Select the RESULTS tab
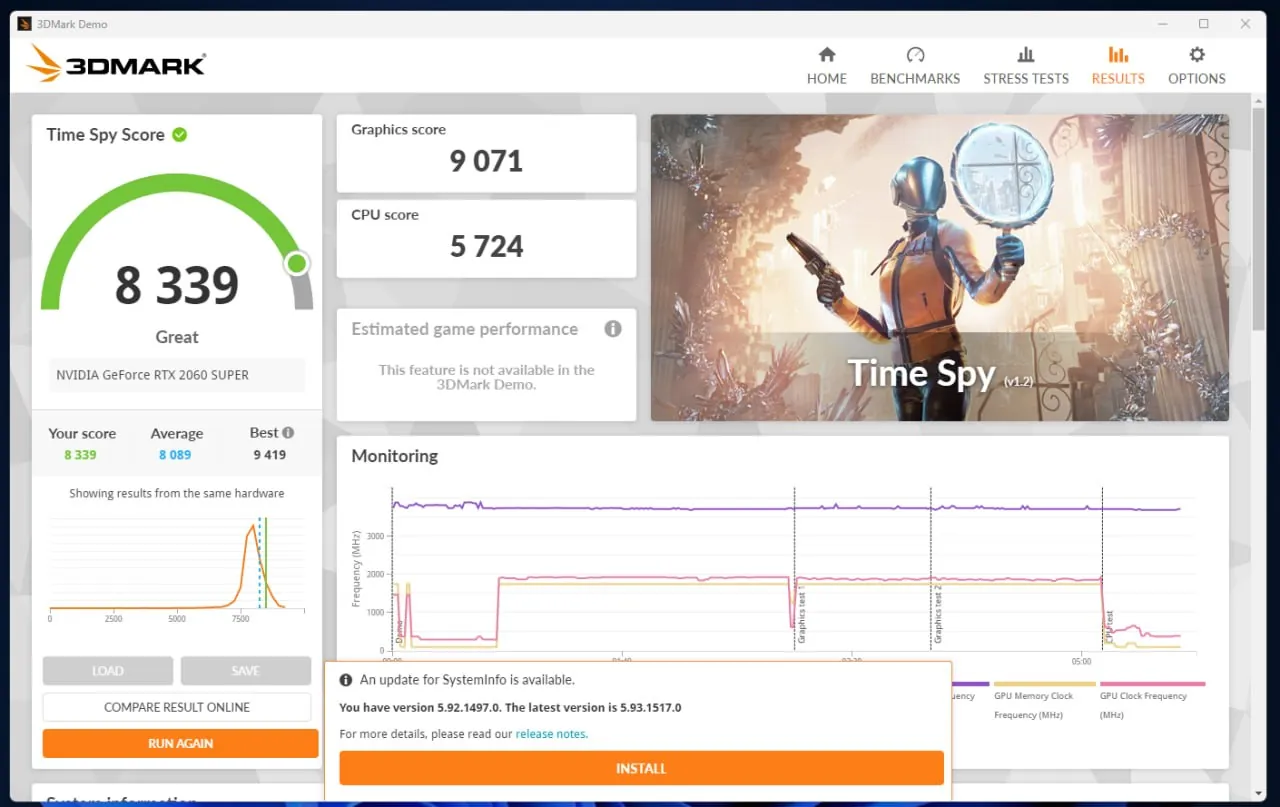1280x807 pixels. pos(1117,66)
